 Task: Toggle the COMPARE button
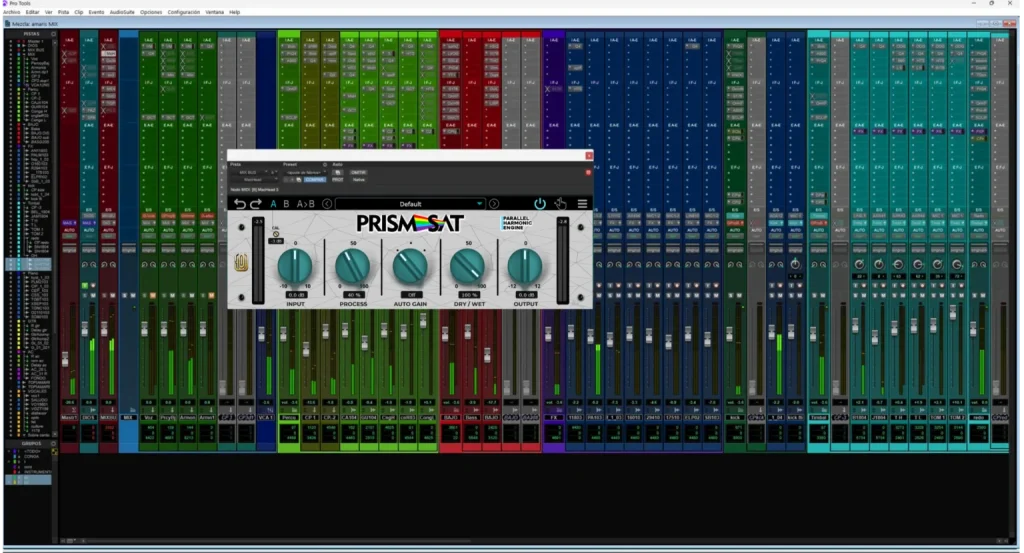(314, 180)
